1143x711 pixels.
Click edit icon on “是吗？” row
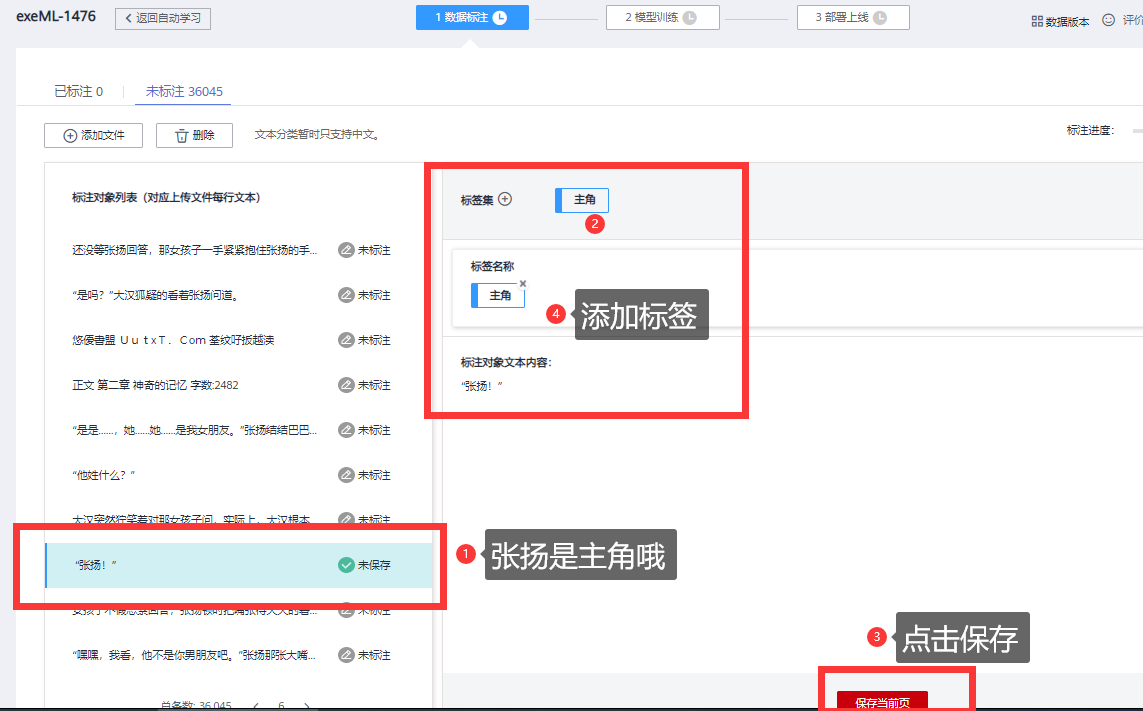(x=346, y=295)
